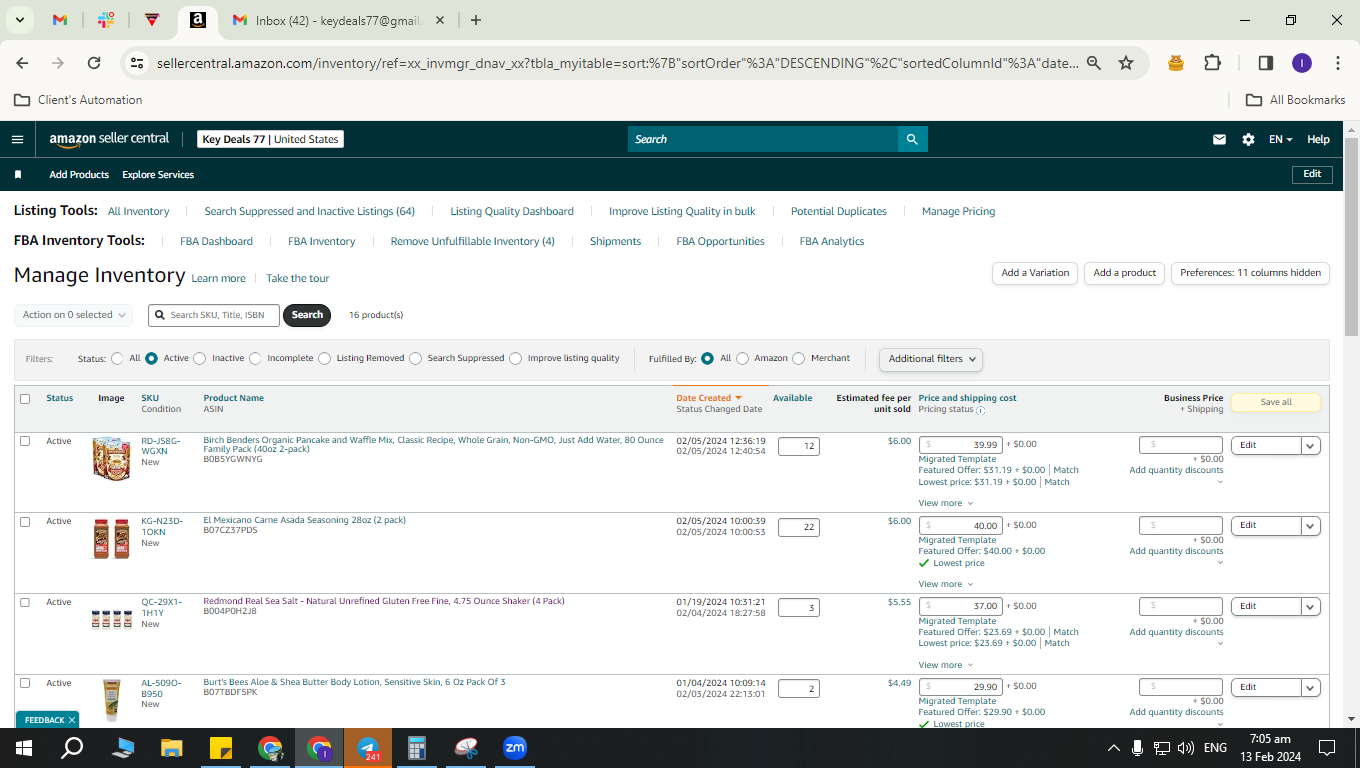Open a new browser tab with plus icon
This screenshot has height=768, width=1360.
[x=476, y=20]
